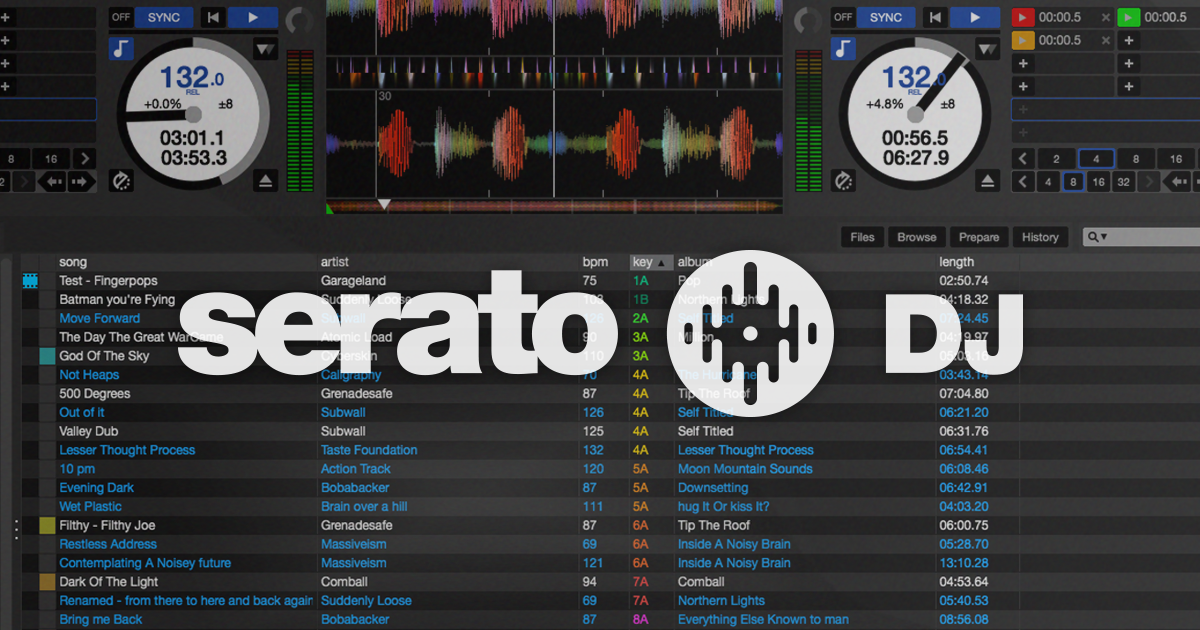Select the blue-outlined loop slot on right deck

(1105, 109)
